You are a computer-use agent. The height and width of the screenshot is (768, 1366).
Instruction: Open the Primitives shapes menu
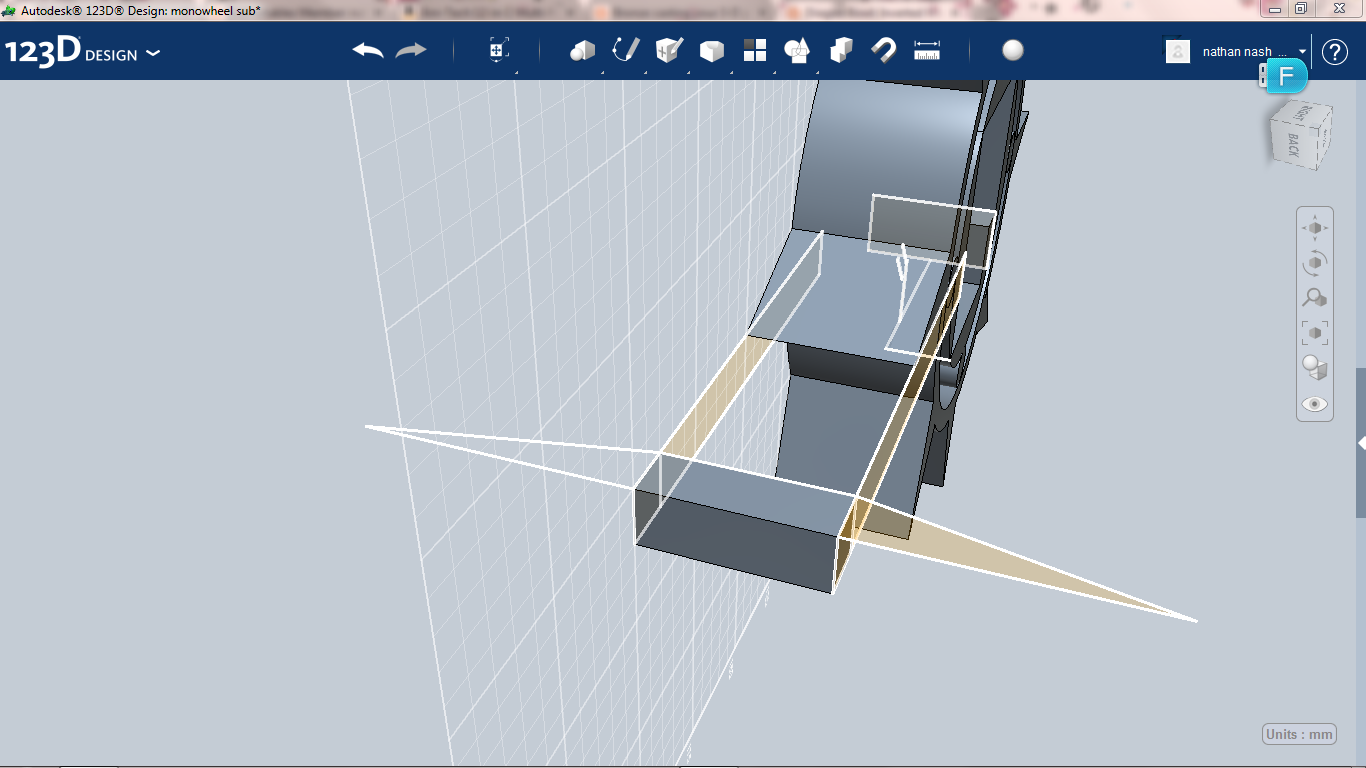pos(582,50)
